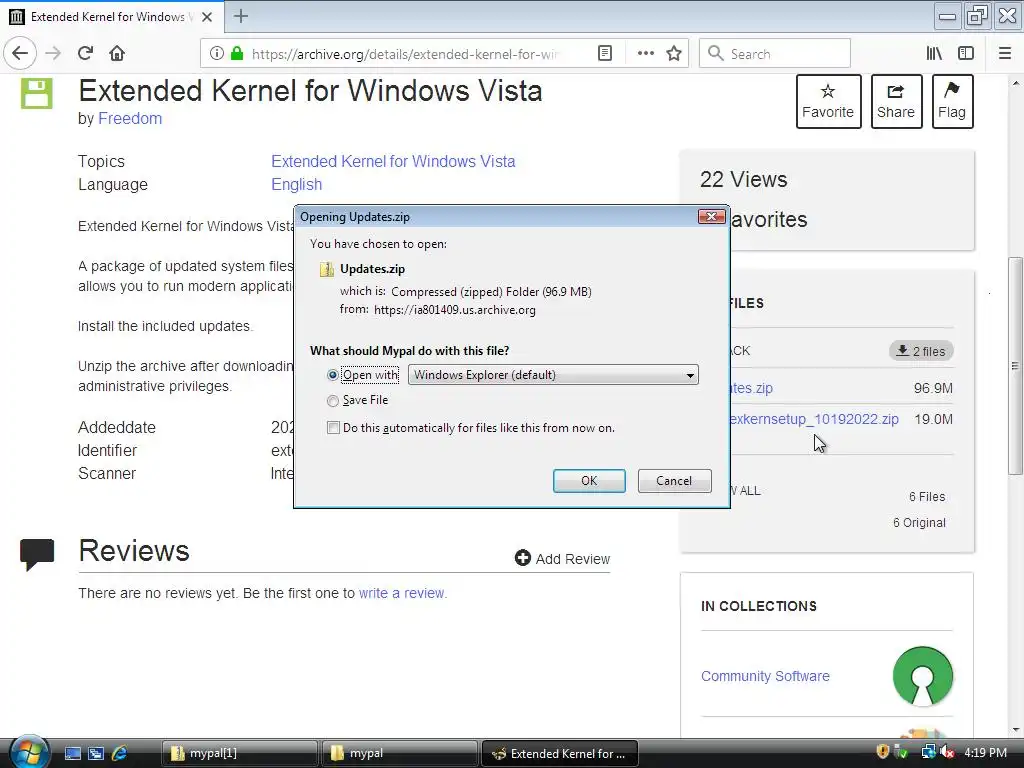
Task: Open the Community Software collection logo
Action: (x=922, y=677)
